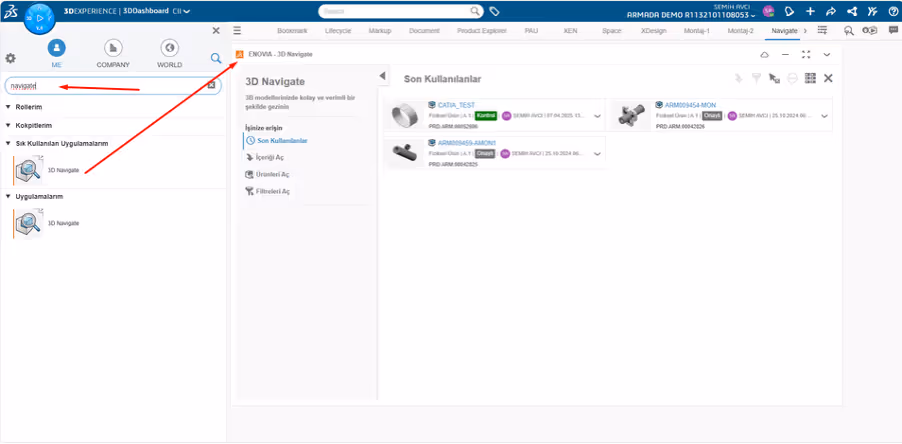This screenshot has width=902, height=444.
Task: Select the WORLD section
Action: (x=170, y=53)
